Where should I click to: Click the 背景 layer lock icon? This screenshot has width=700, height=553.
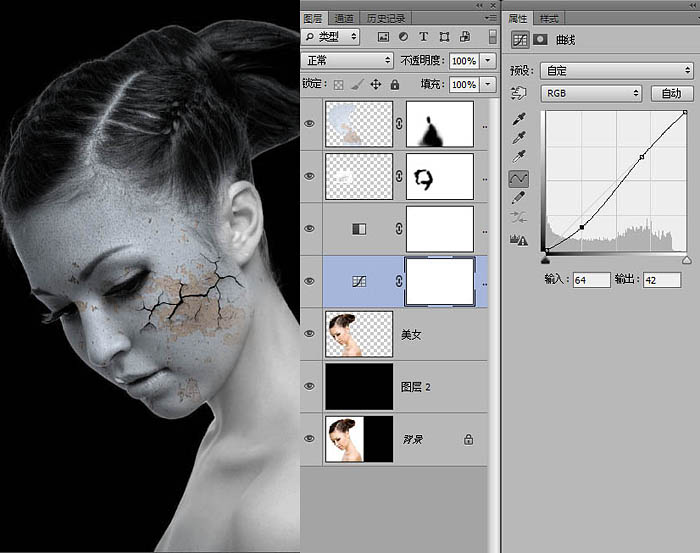point(468,439)
